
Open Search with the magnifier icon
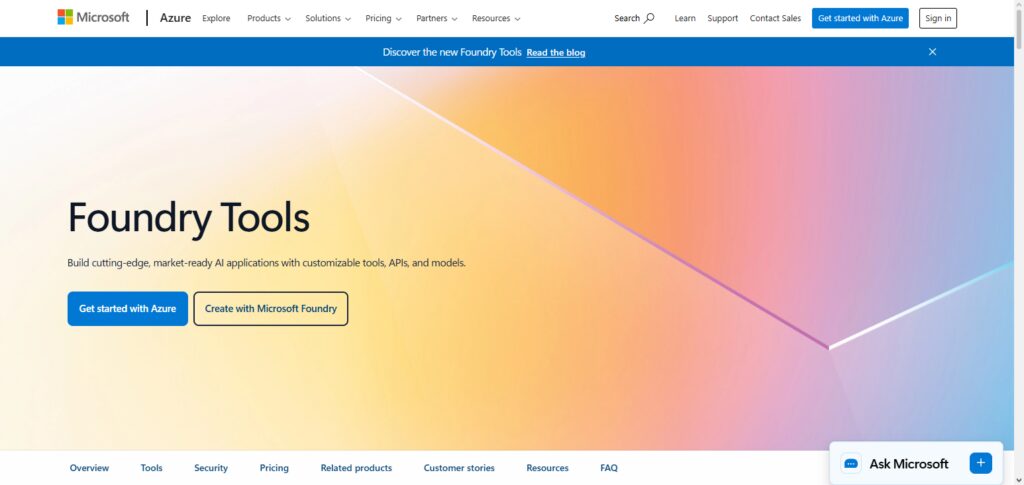coord(634,18)
